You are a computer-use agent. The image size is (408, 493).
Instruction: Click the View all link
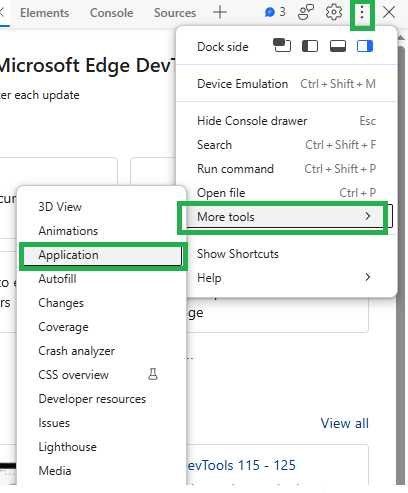[x=345, y=423]
